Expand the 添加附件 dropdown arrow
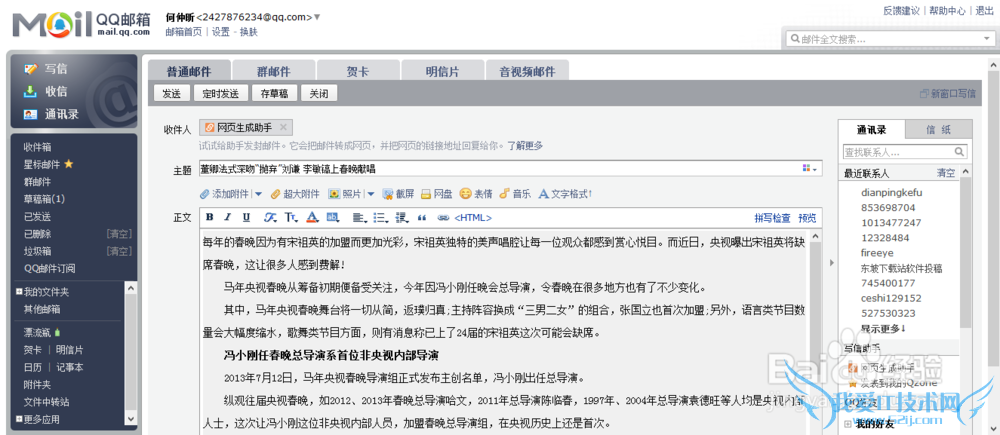Viewport: 1000px width, 435px height. pos(259,194)
